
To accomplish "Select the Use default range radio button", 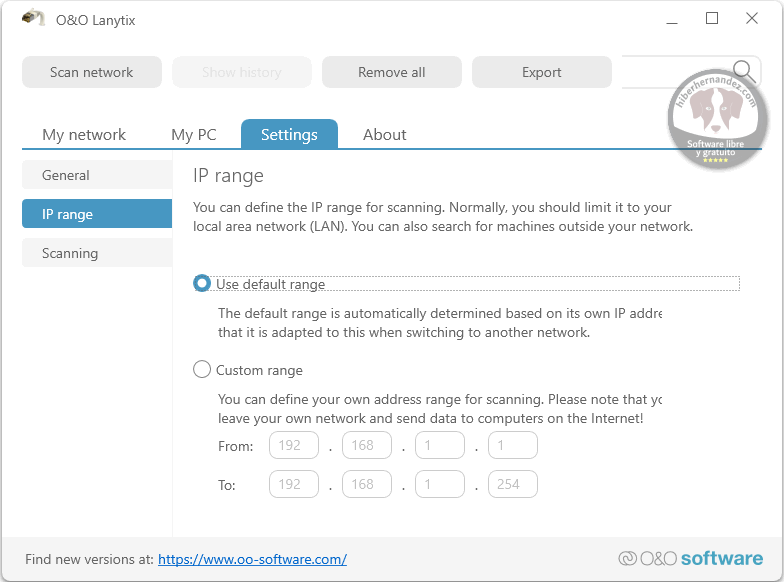I will (x=202, y=284).
